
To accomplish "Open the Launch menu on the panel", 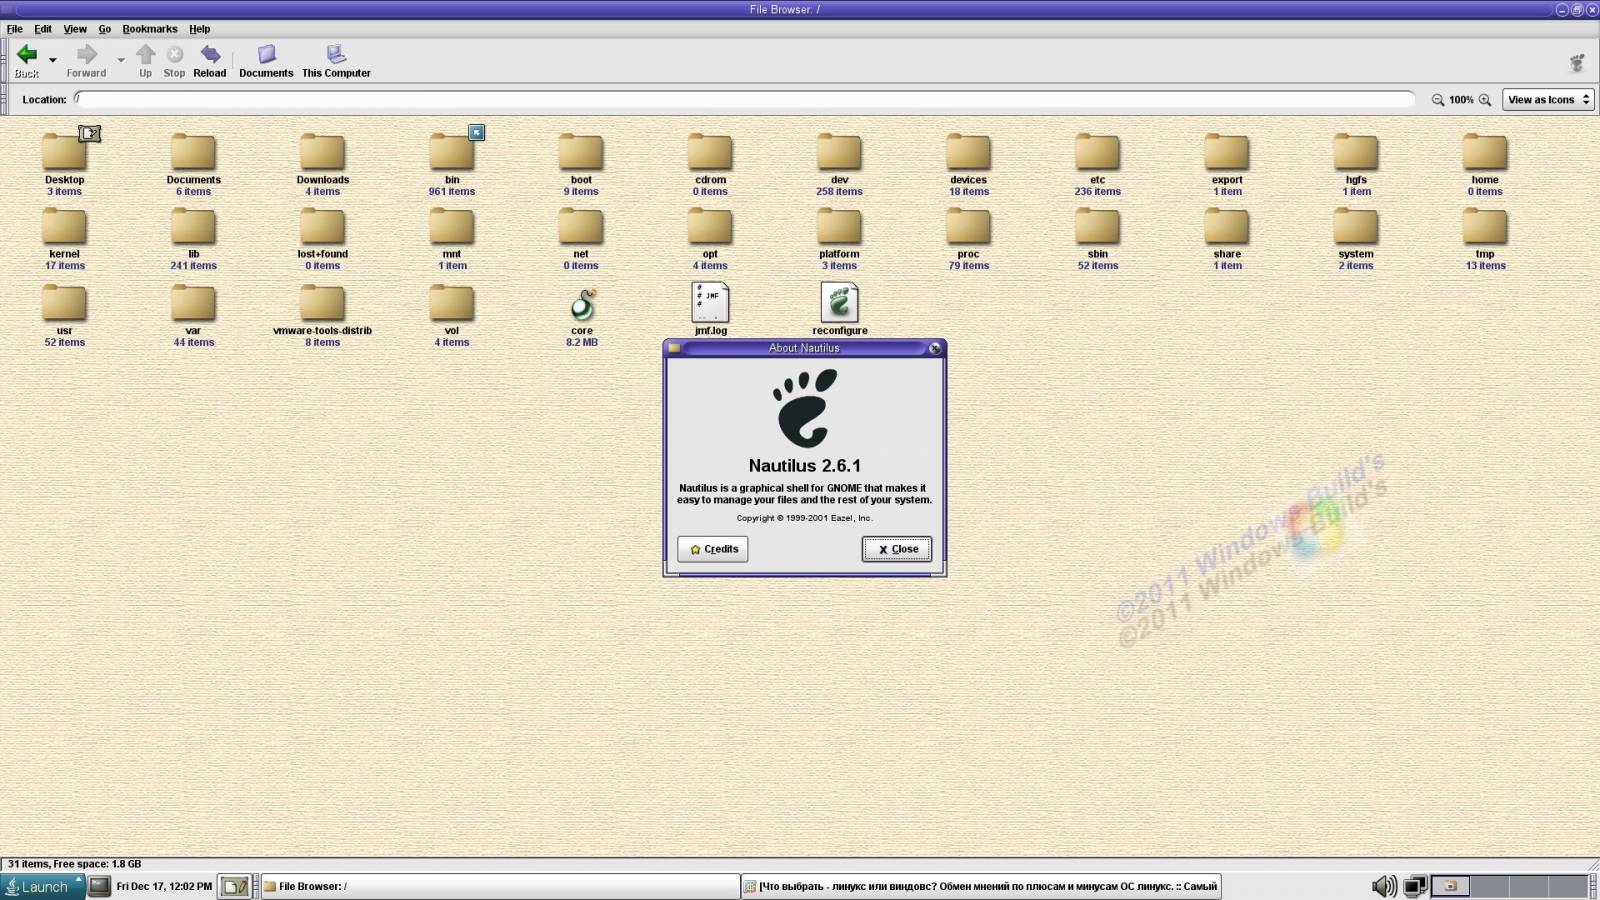I will (42, 886).
